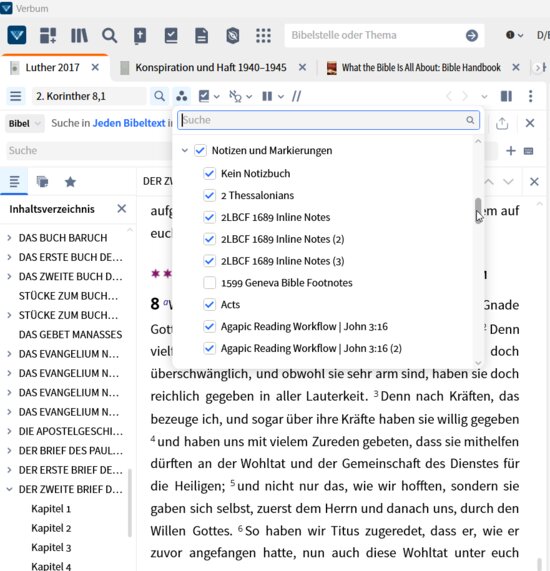Switch to Konspiration und Haft 1940–1945 tab
This screenshot has width=550, height=571.
coord(211,67)
